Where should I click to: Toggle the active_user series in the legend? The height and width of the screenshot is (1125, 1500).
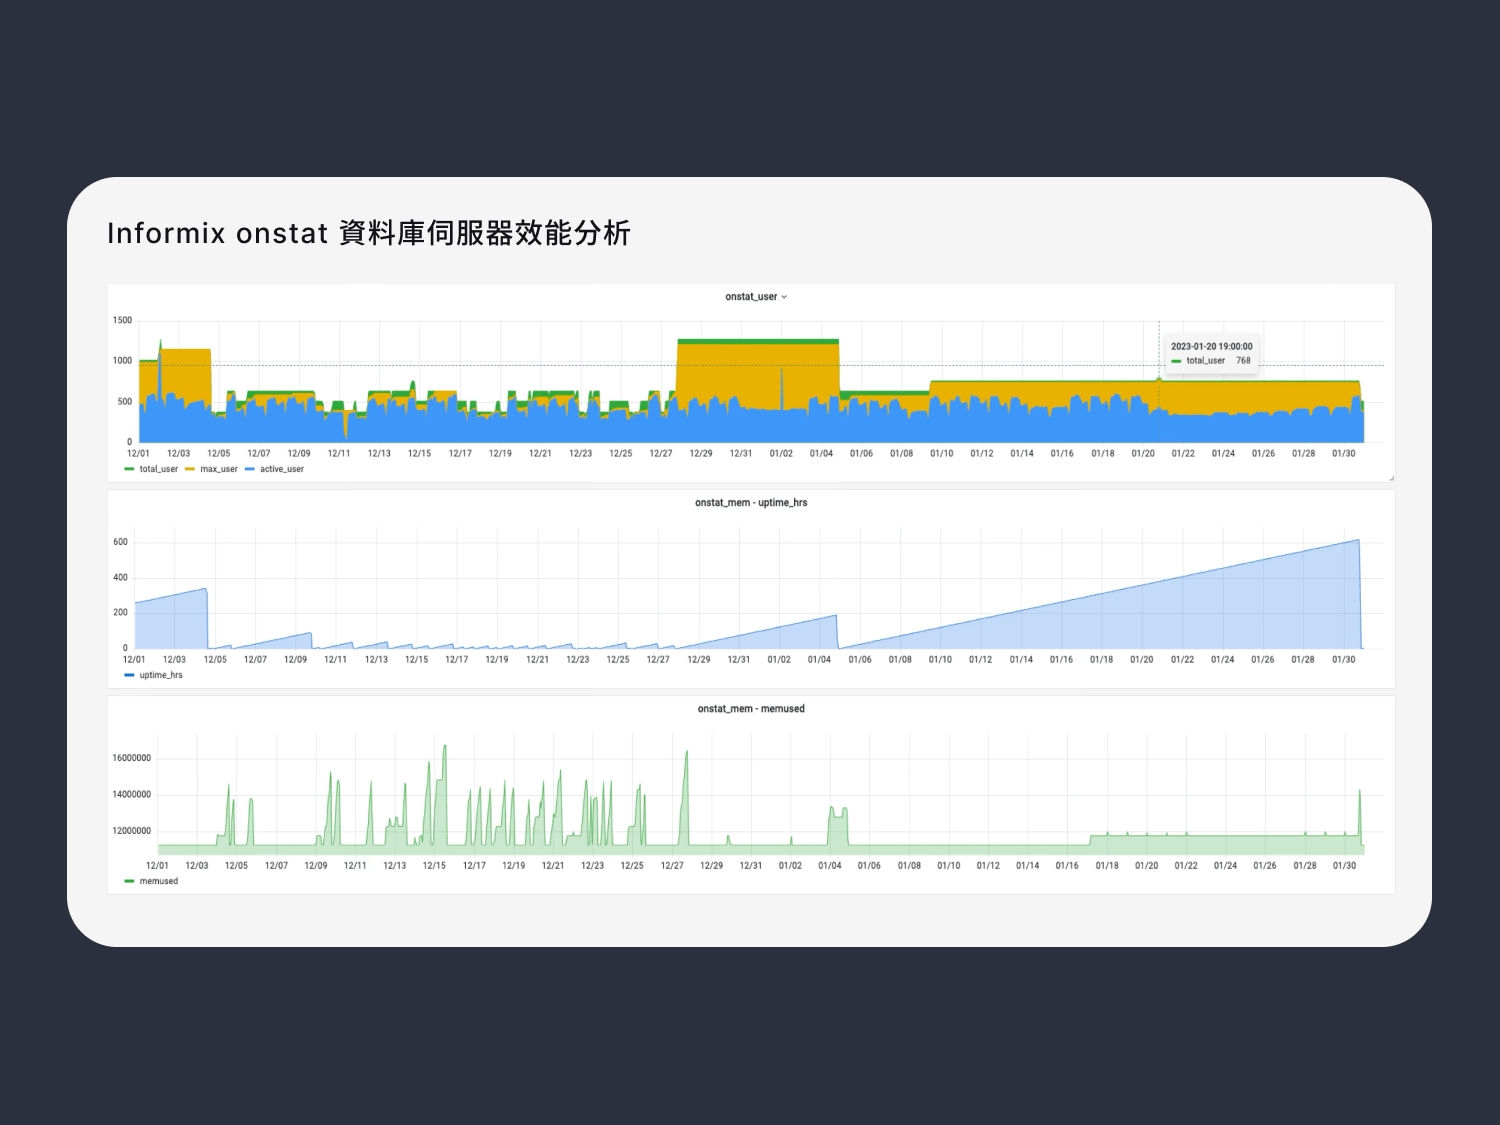pyautogui.click(x=281, y=469)
